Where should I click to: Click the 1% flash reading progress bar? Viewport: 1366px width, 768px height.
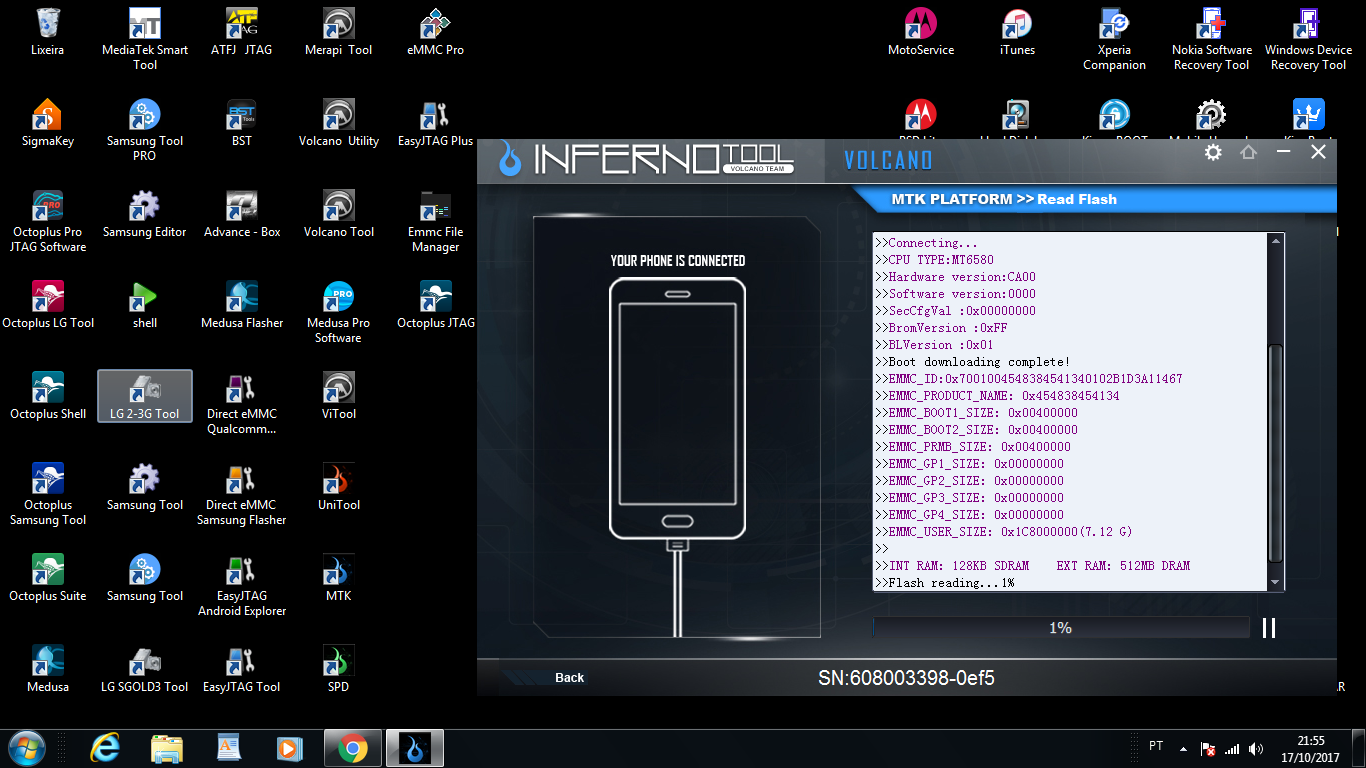[x=1061, y=628]
